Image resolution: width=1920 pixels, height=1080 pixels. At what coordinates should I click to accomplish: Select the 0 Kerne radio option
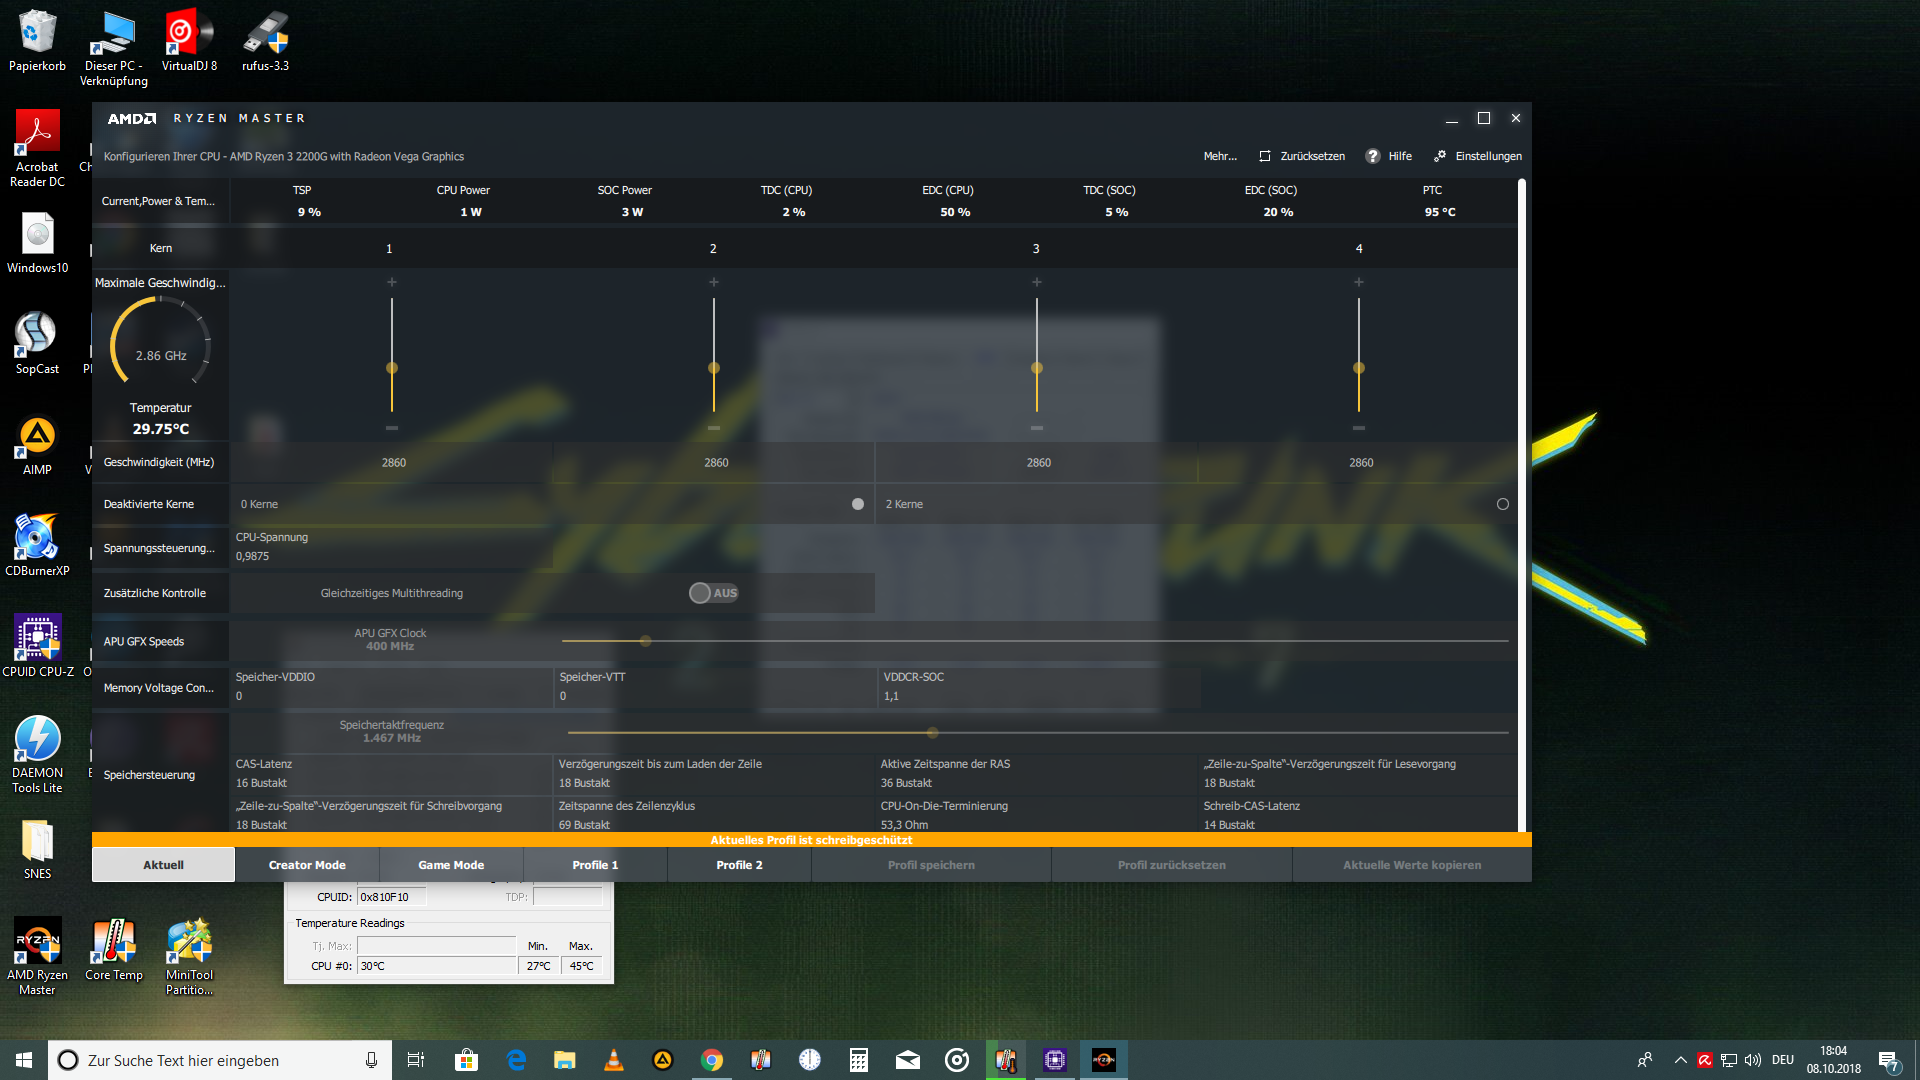pyautogui.click(x=858, y=504)
